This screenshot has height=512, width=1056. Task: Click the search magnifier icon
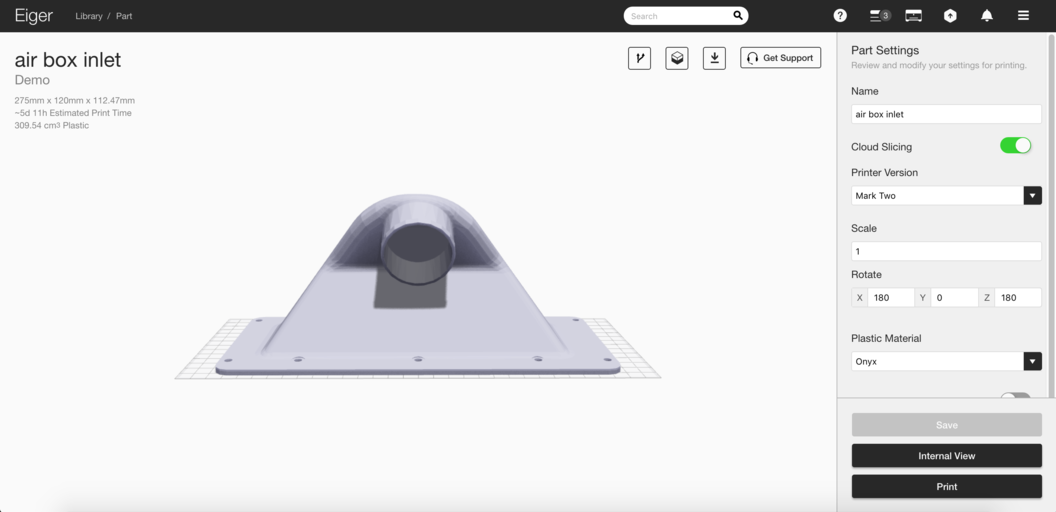click(738, 16)
